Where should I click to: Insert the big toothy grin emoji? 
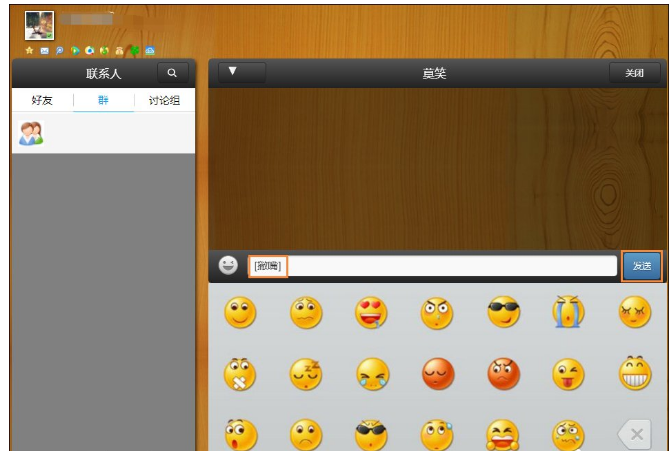coord(635,373)
